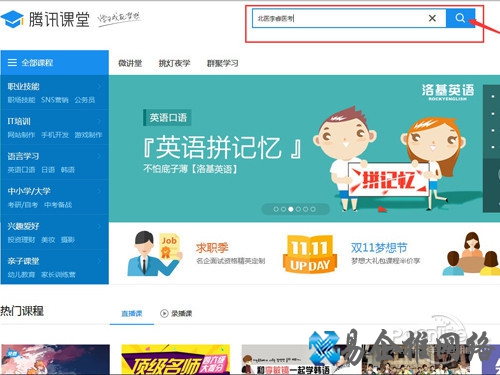This screenshot has width=500, height=375.
Task: Select the 中小学/大学 category heading
Action: pyautogui.click(x=29, y=191)
